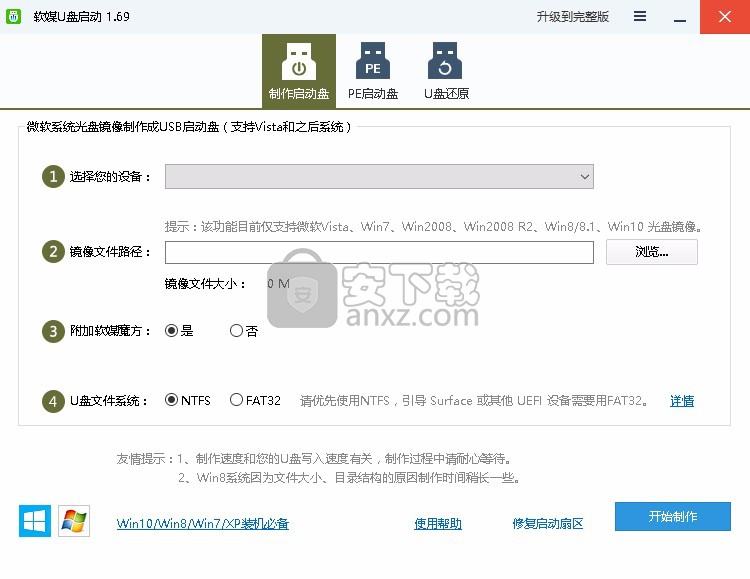Click 升级到完整版 upgrade link

pos(573,17)
